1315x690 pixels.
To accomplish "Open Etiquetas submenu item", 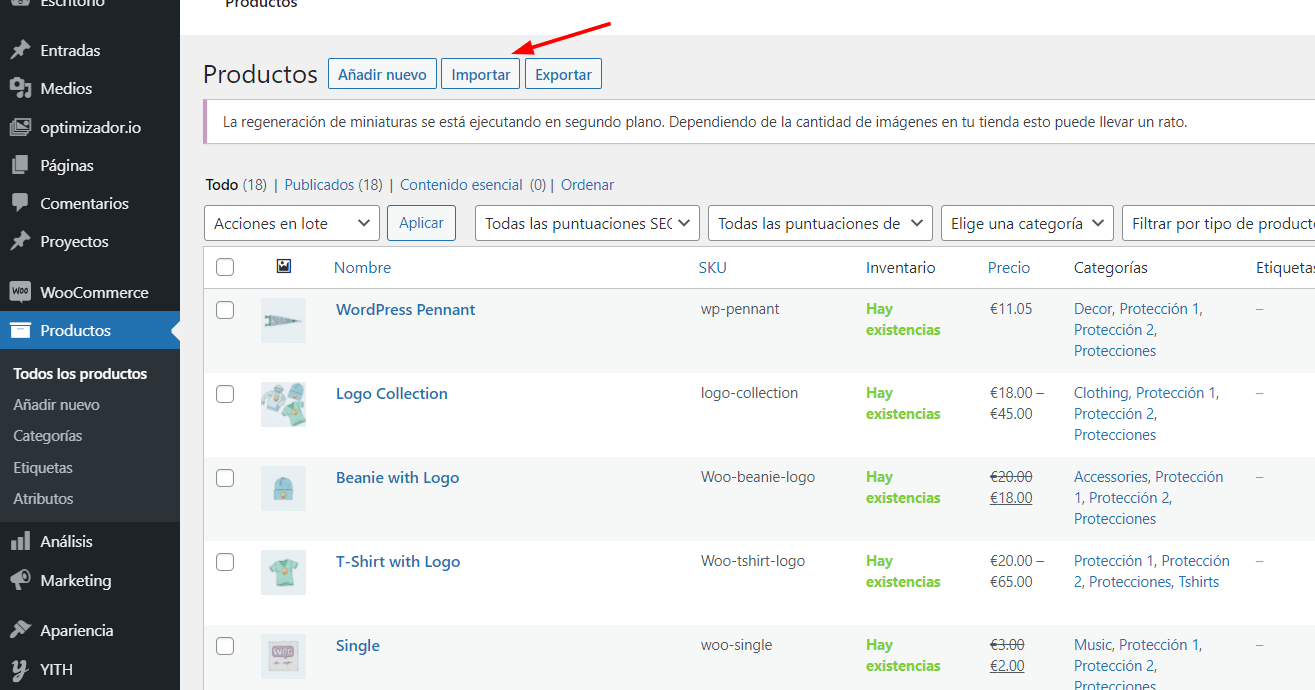I will point(43,467).
